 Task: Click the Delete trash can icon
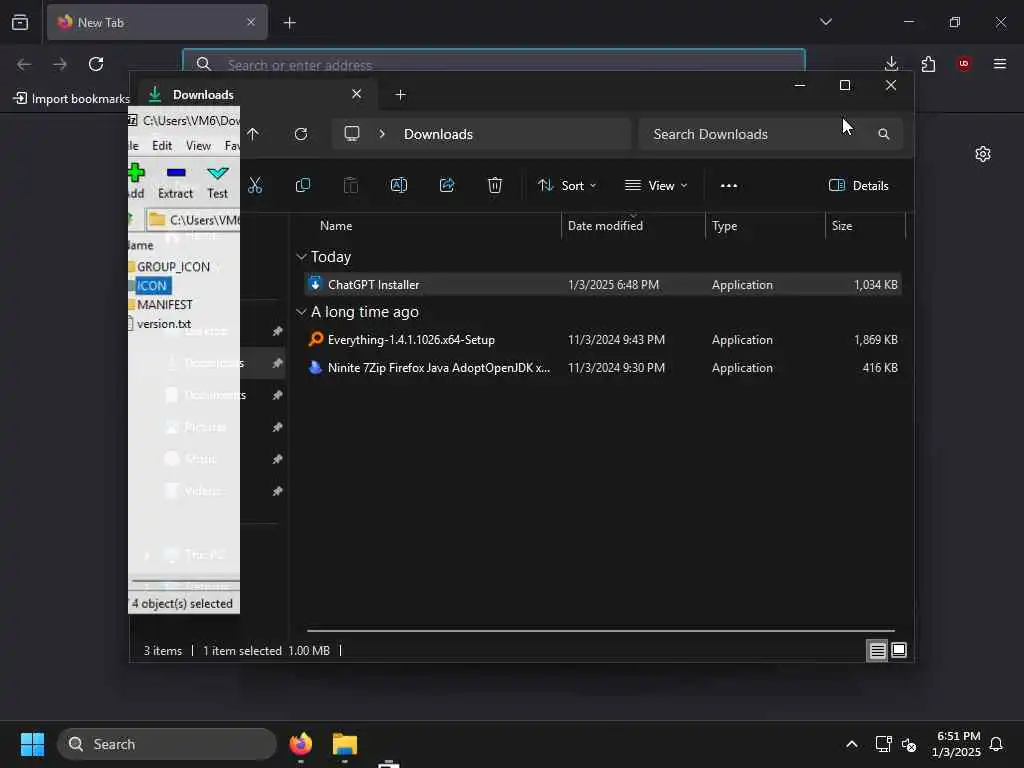pyautogui.click(x=495, y=185)
